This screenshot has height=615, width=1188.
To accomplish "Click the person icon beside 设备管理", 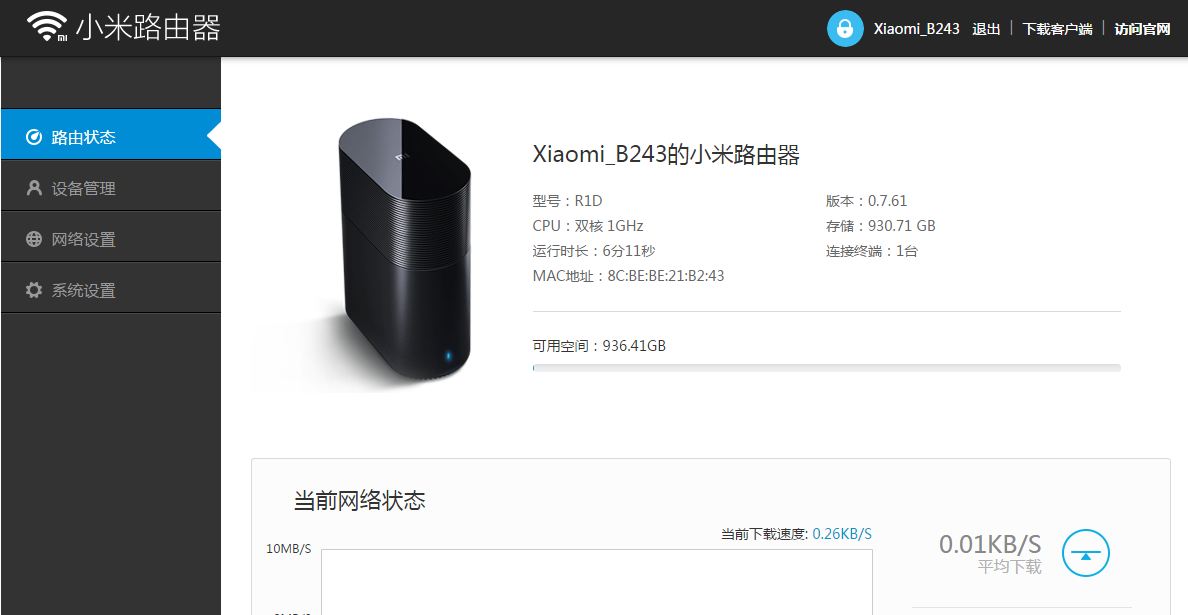I will [x=32, y=186].
